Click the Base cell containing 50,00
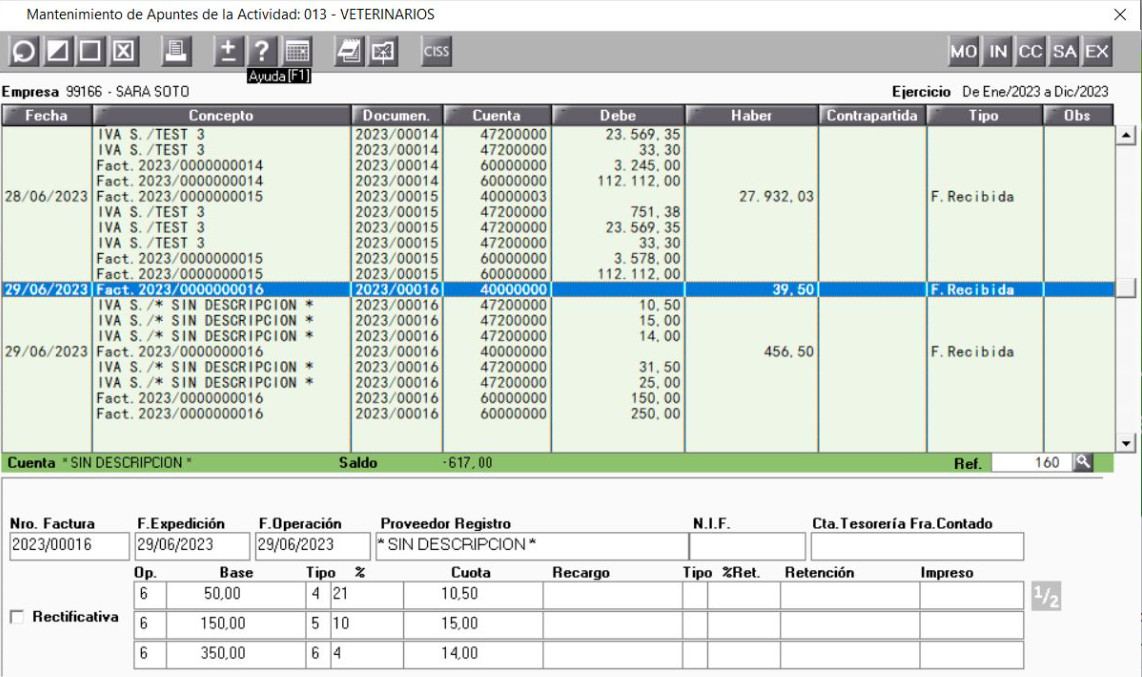The image size is (1142, 677). [236, 594]
